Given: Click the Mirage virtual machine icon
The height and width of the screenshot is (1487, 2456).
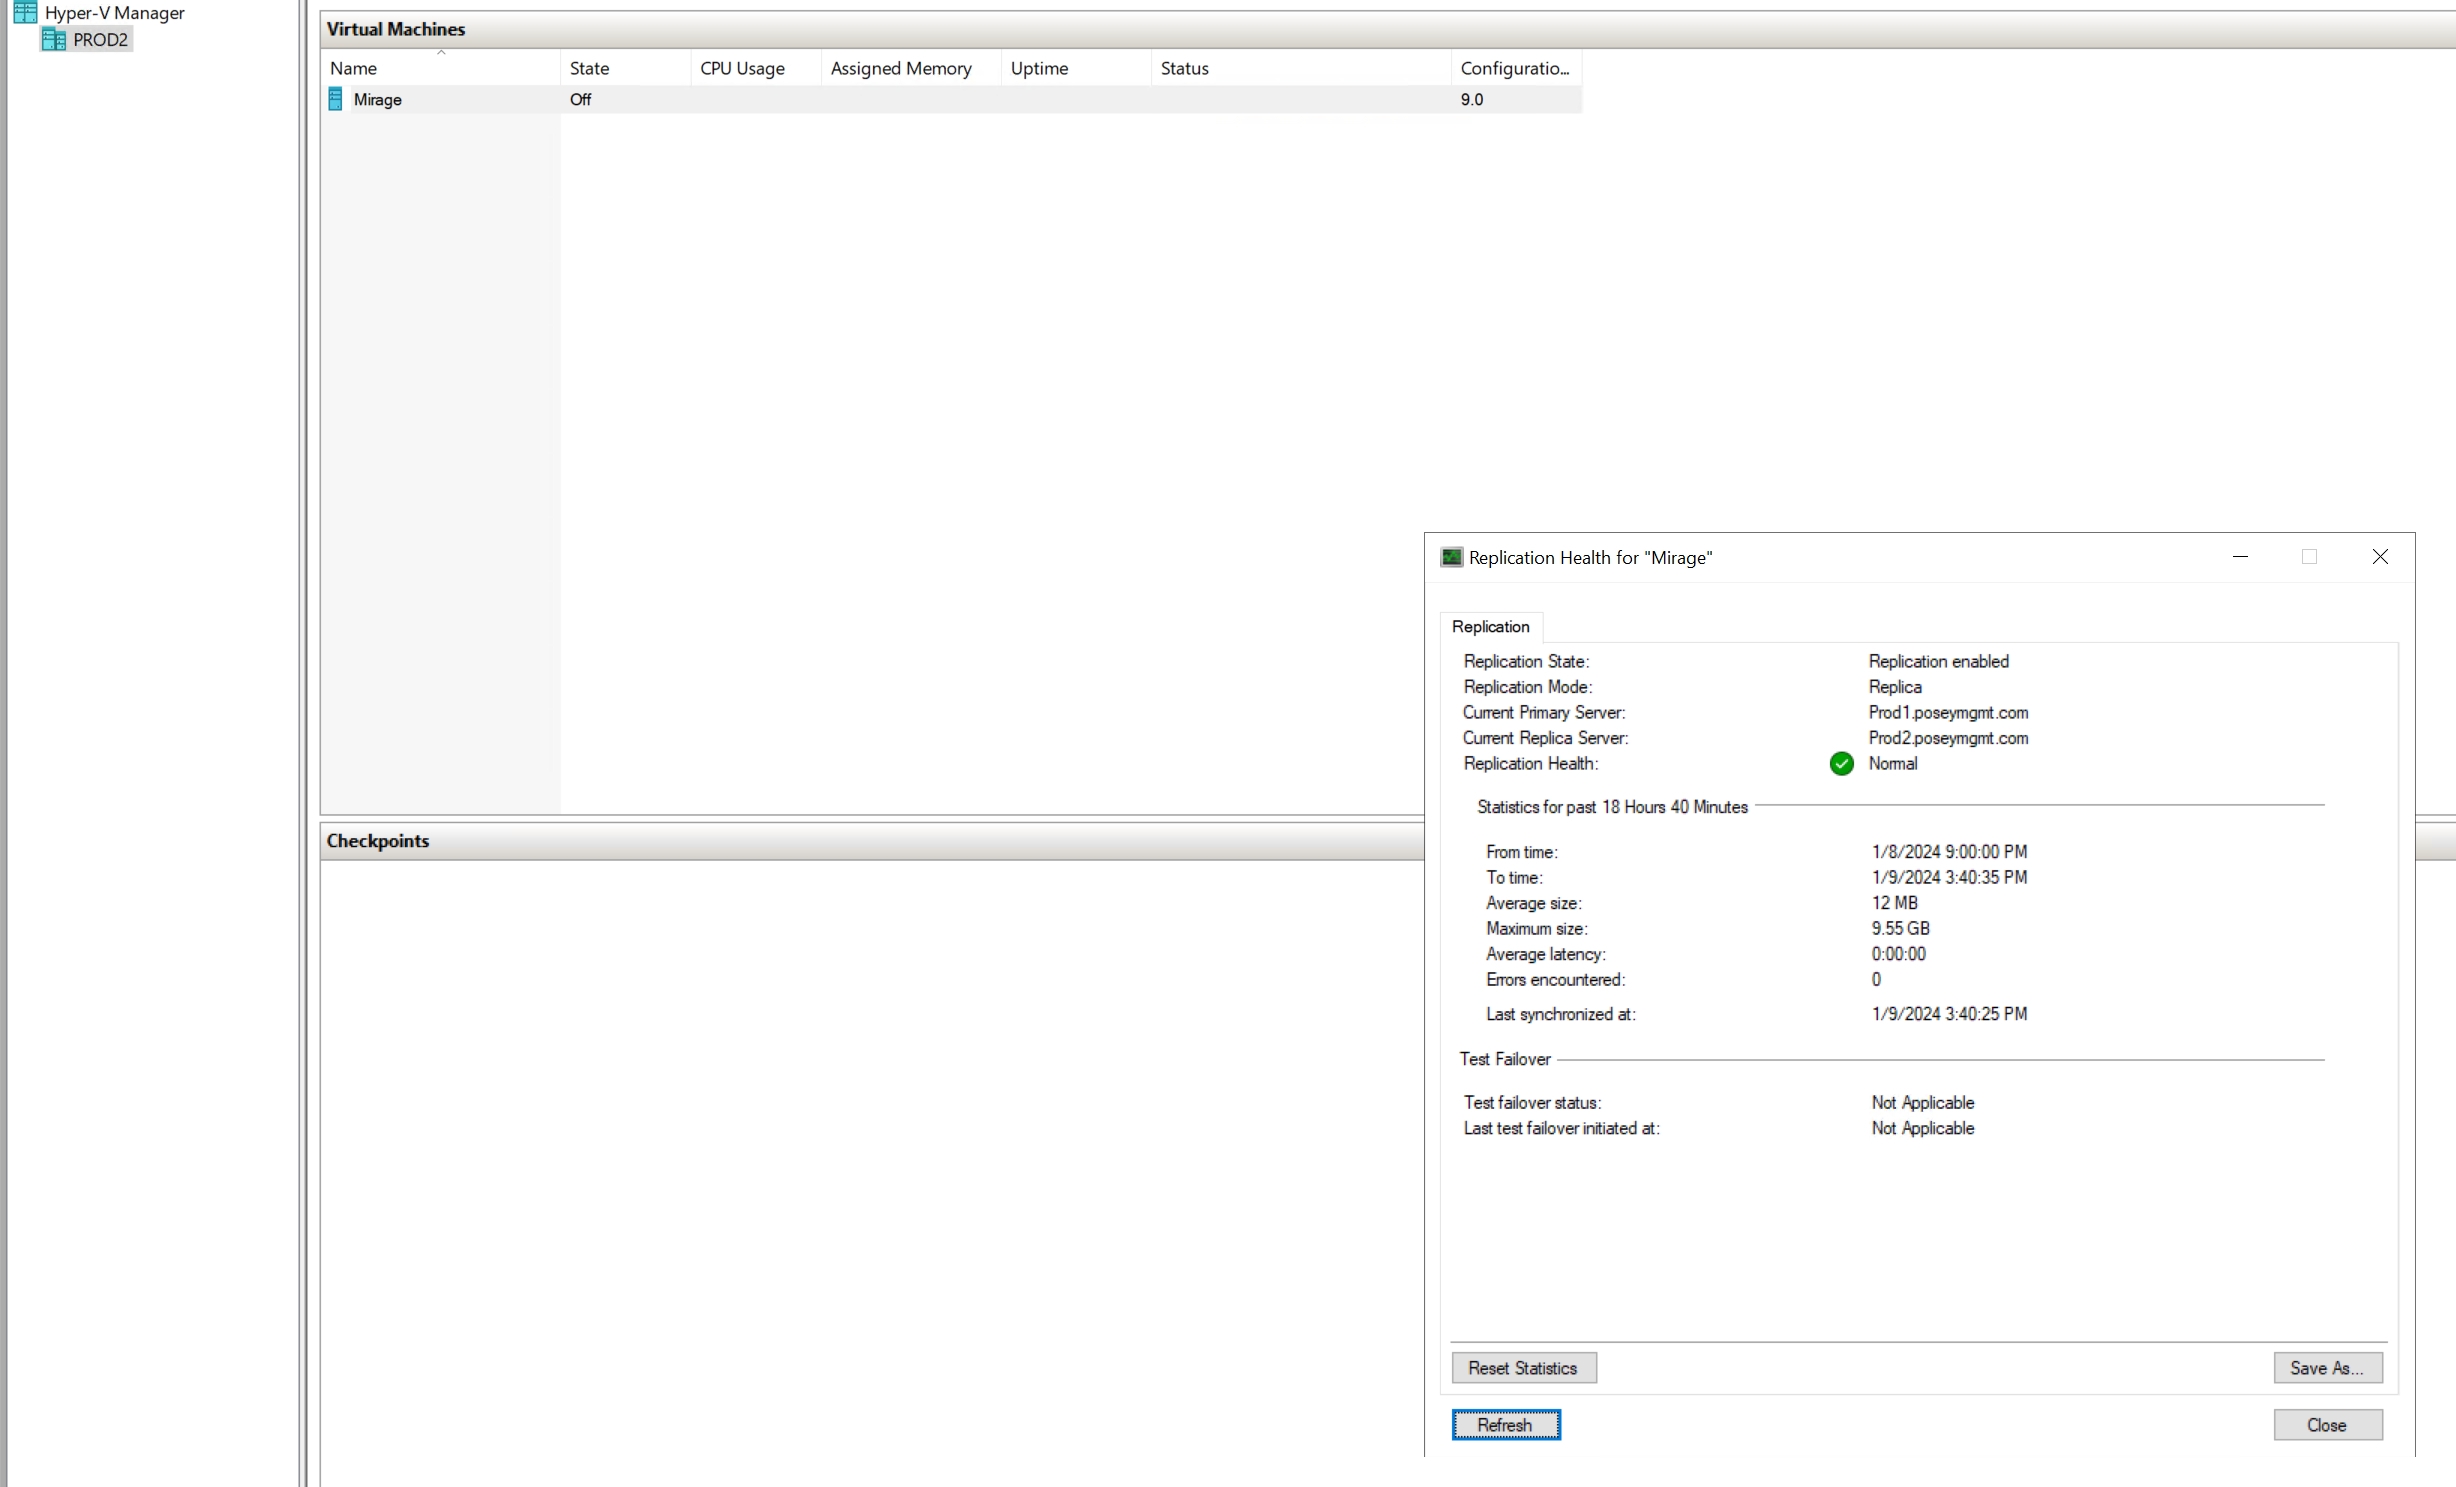Looking at the screenshot, I should (335, 99).
